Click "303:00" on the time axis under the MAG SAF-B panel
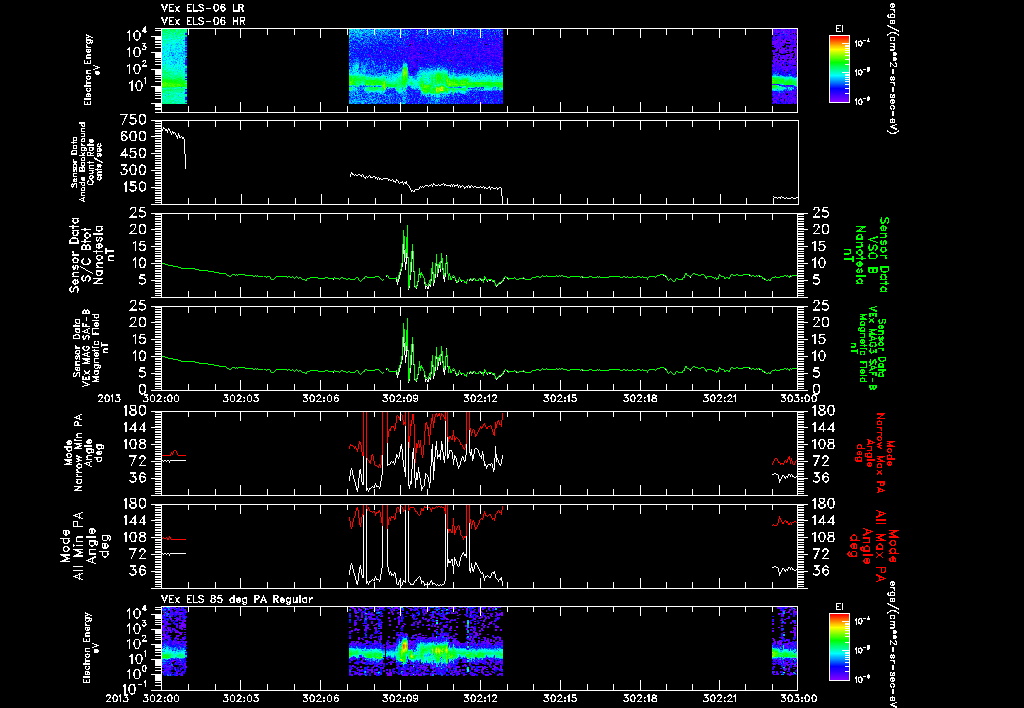This screenshot has width=1024, height=708. tap(798, 398)
